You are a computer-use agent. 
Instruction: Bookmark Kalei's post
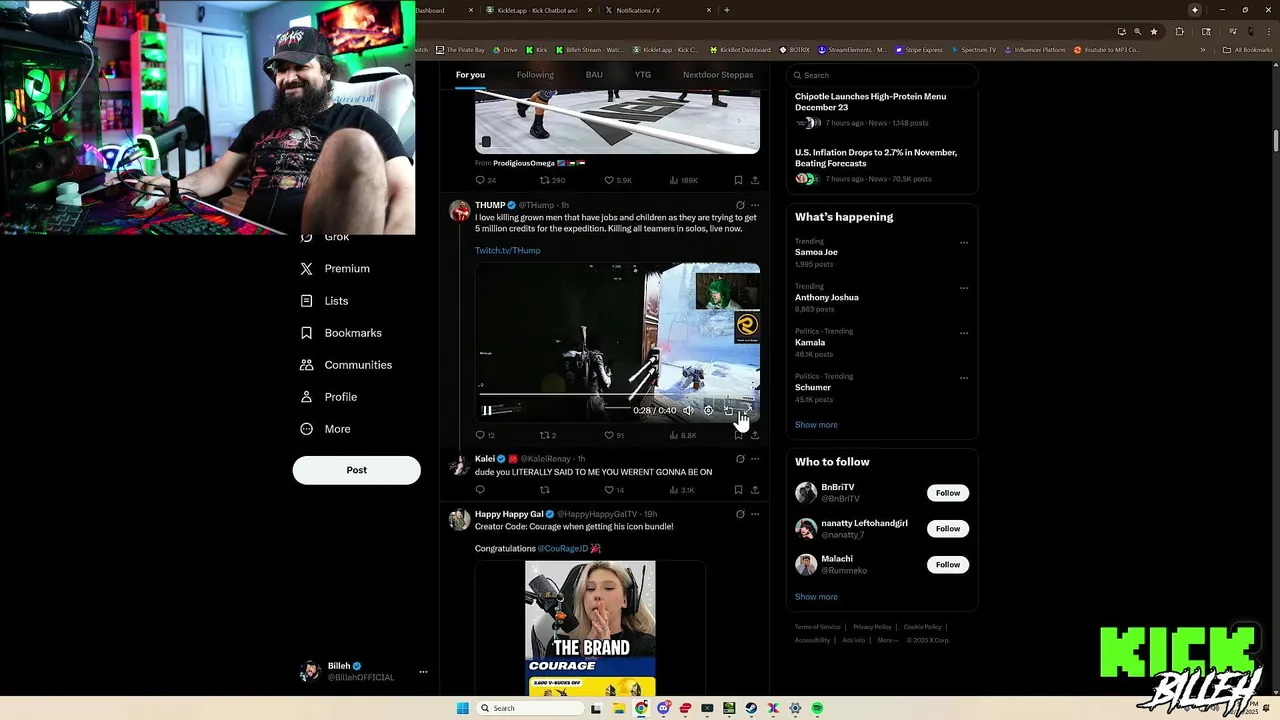(738, 490)
